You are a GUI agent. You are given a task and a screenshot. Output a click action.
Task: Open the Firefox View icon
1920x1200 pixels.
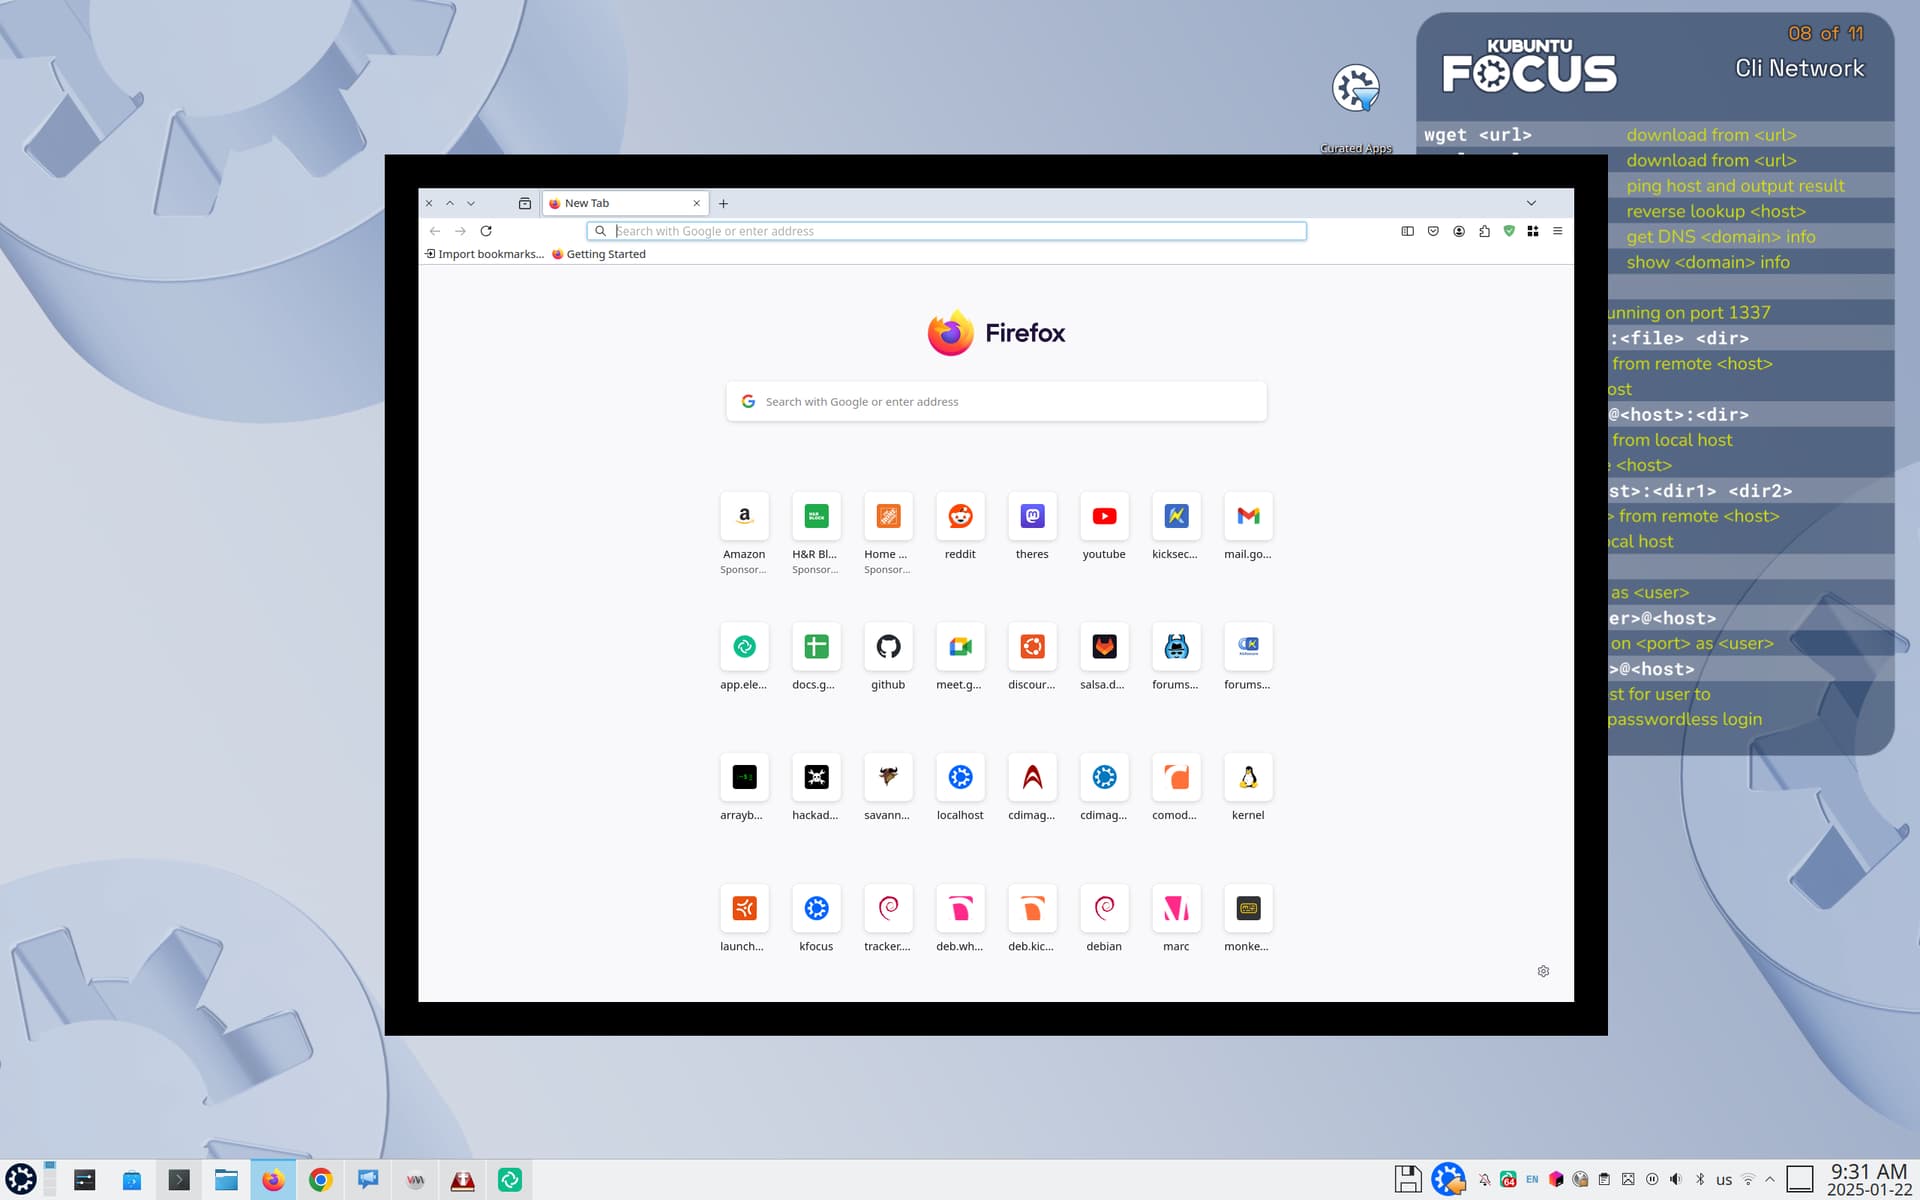pos(524,203)
